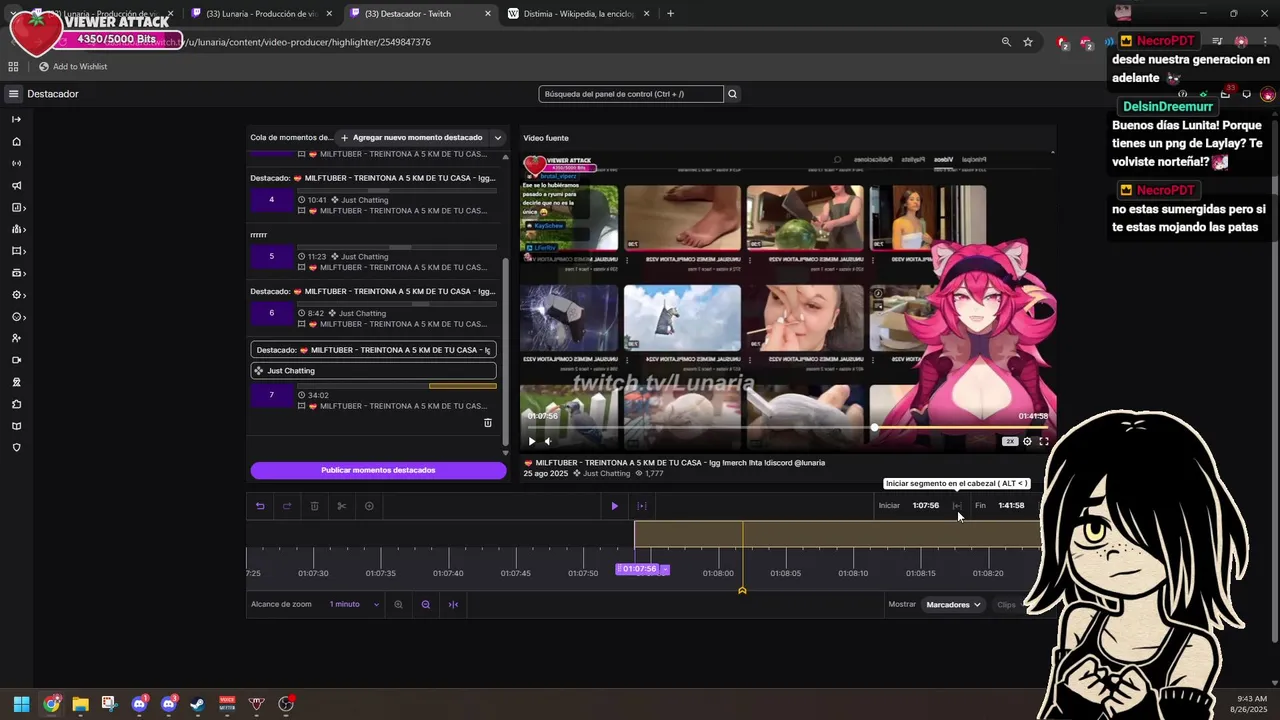Zoom in on the timeline
1280x720 pixels.
coord(398,604)
